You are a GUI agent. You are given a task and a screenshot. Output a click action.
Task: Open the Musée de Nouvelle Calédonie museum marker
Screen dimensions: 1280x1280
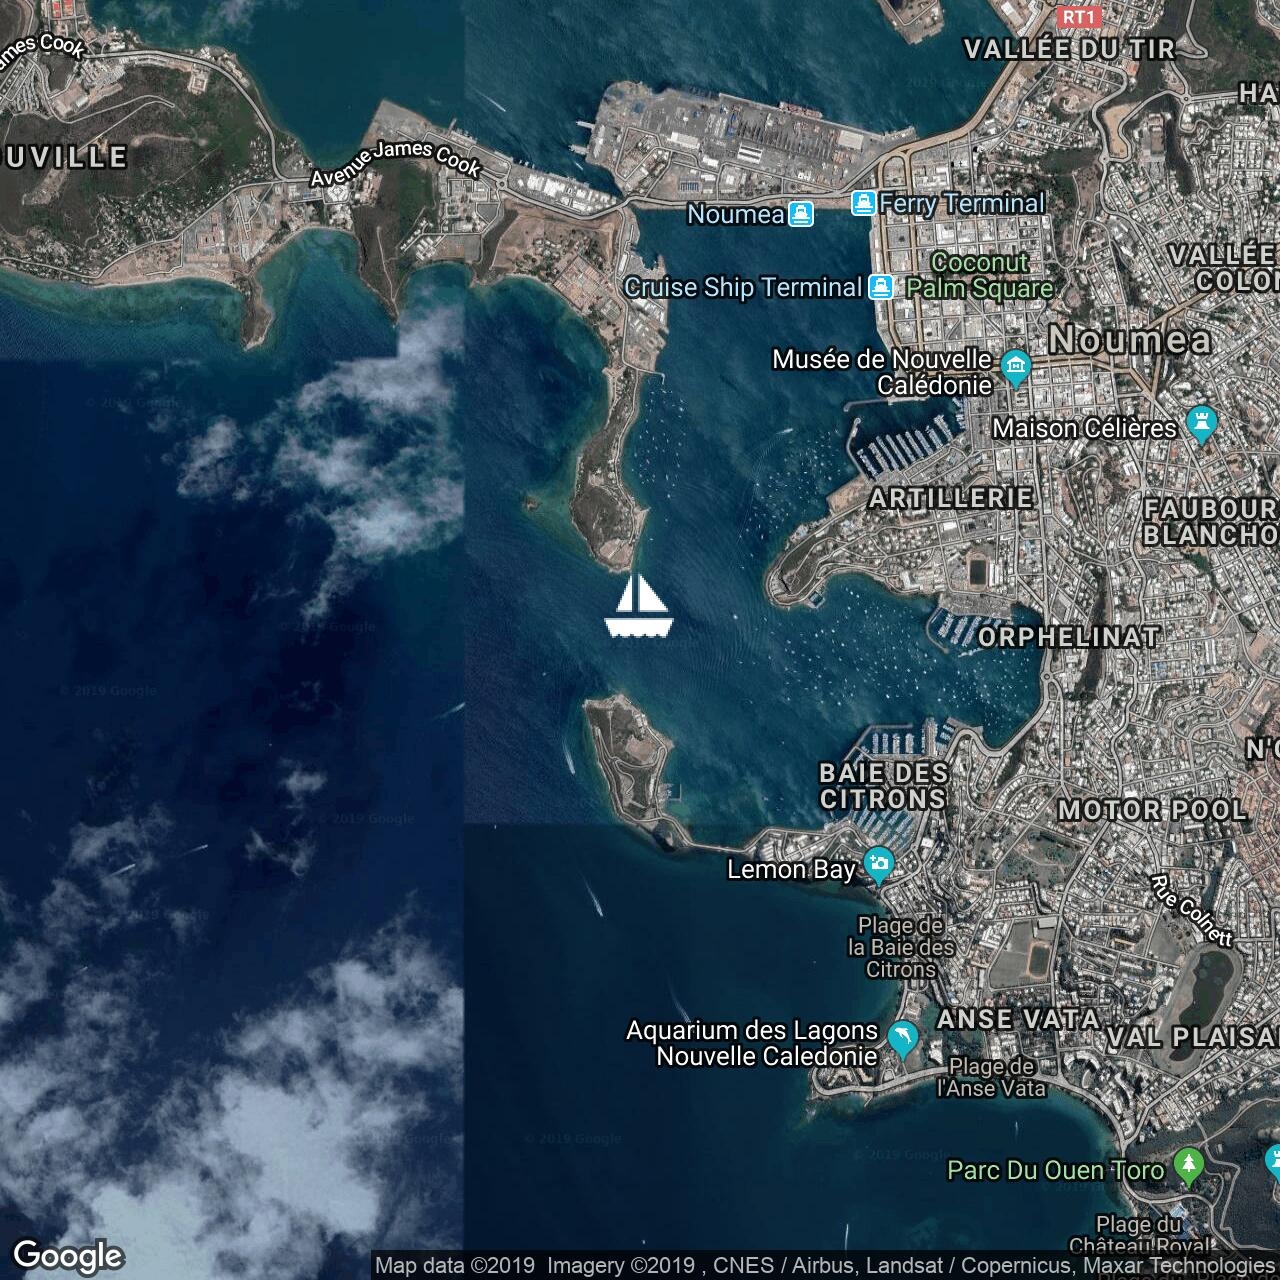click(1016, 367)
